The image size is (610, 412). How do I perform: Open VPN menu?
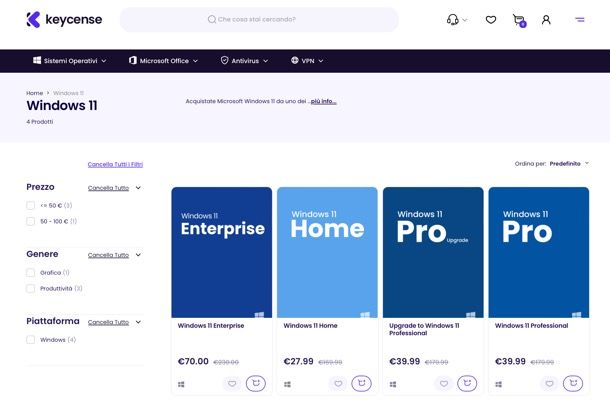(x=307, y=61)
